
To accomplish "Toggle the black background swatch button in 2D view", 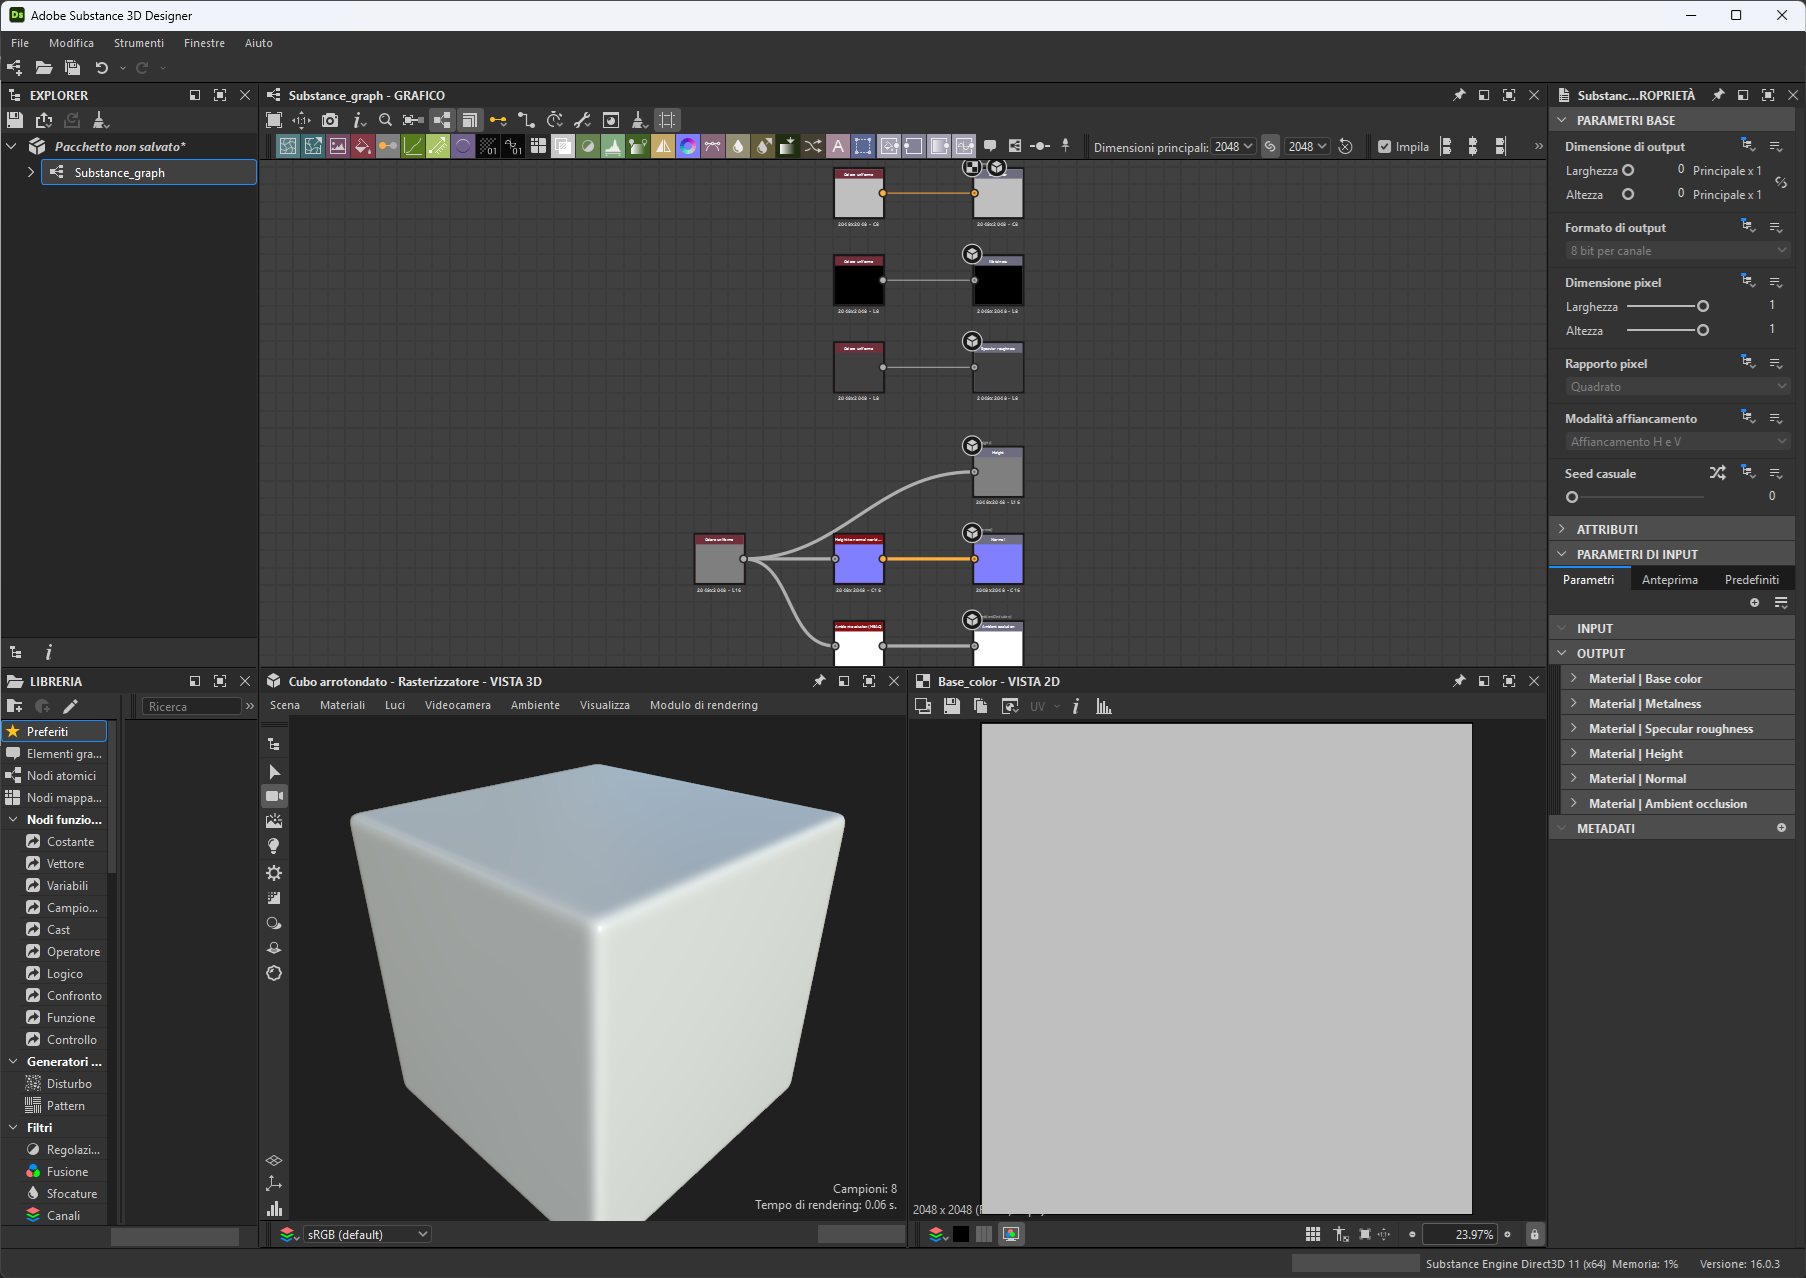I will tap(961, 1234).
